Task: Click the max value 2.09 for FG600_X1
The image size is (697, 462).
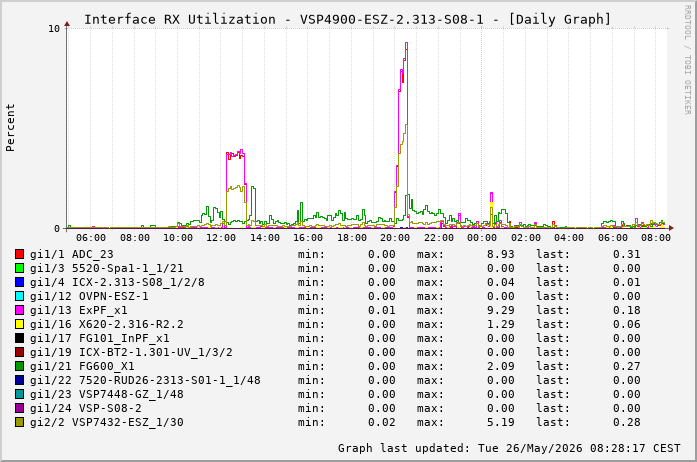Action: pos(501,366)
